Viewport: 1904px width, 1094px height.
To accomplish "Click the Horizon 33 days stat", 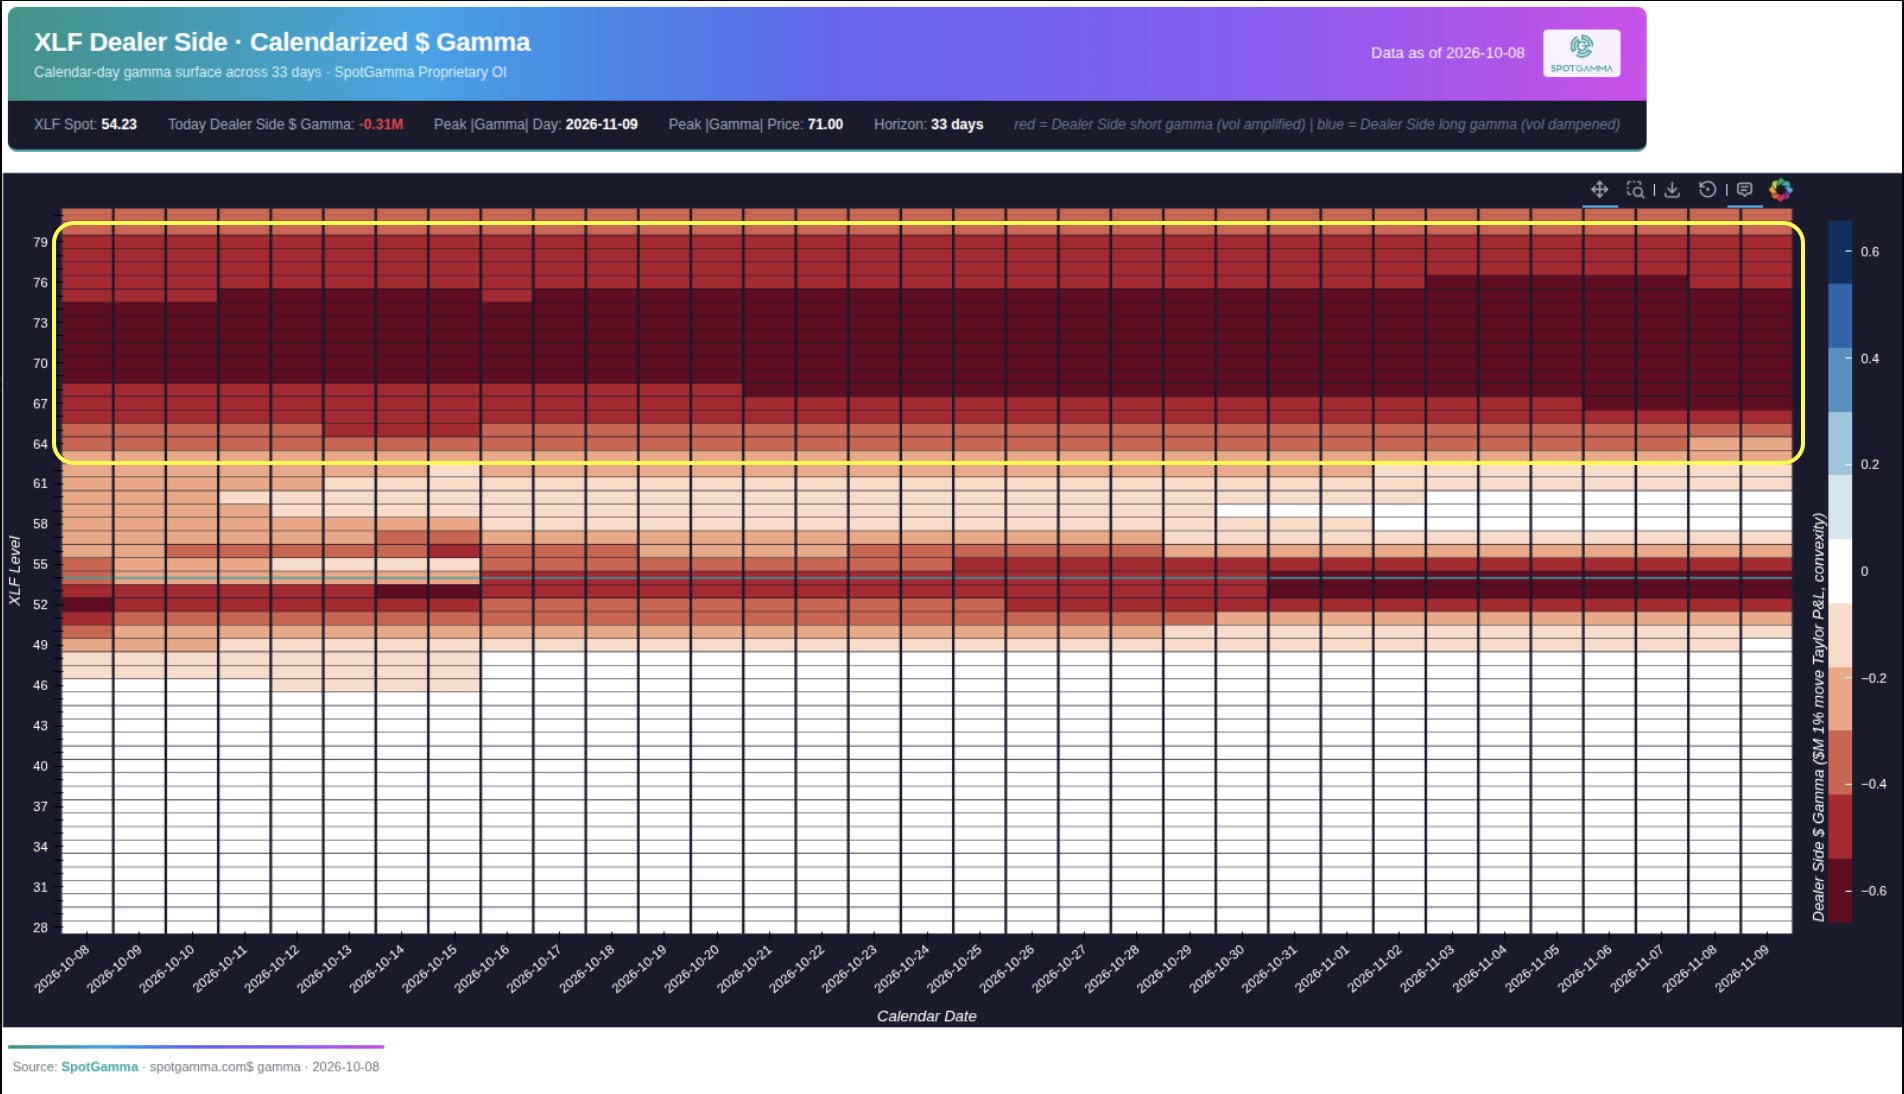I will pos(928,124).
